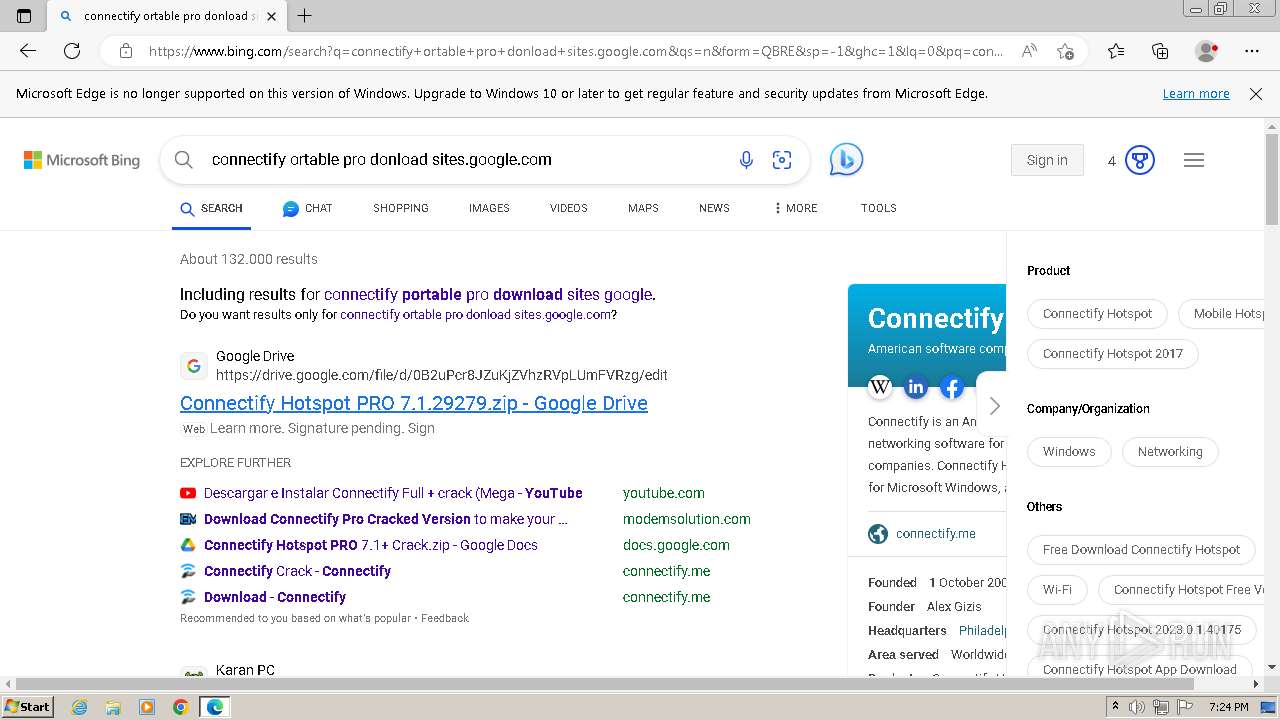Switch to the NEWS tab
The height and width of the screenshot is (720, 1280).
pyautogui.click(x=714, y=208)
